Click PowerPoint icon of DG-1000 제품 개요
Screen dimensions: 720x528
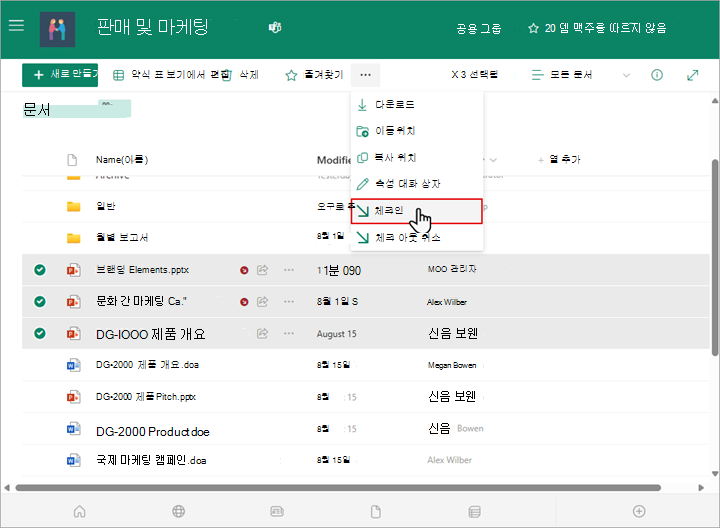pos(73,333)
